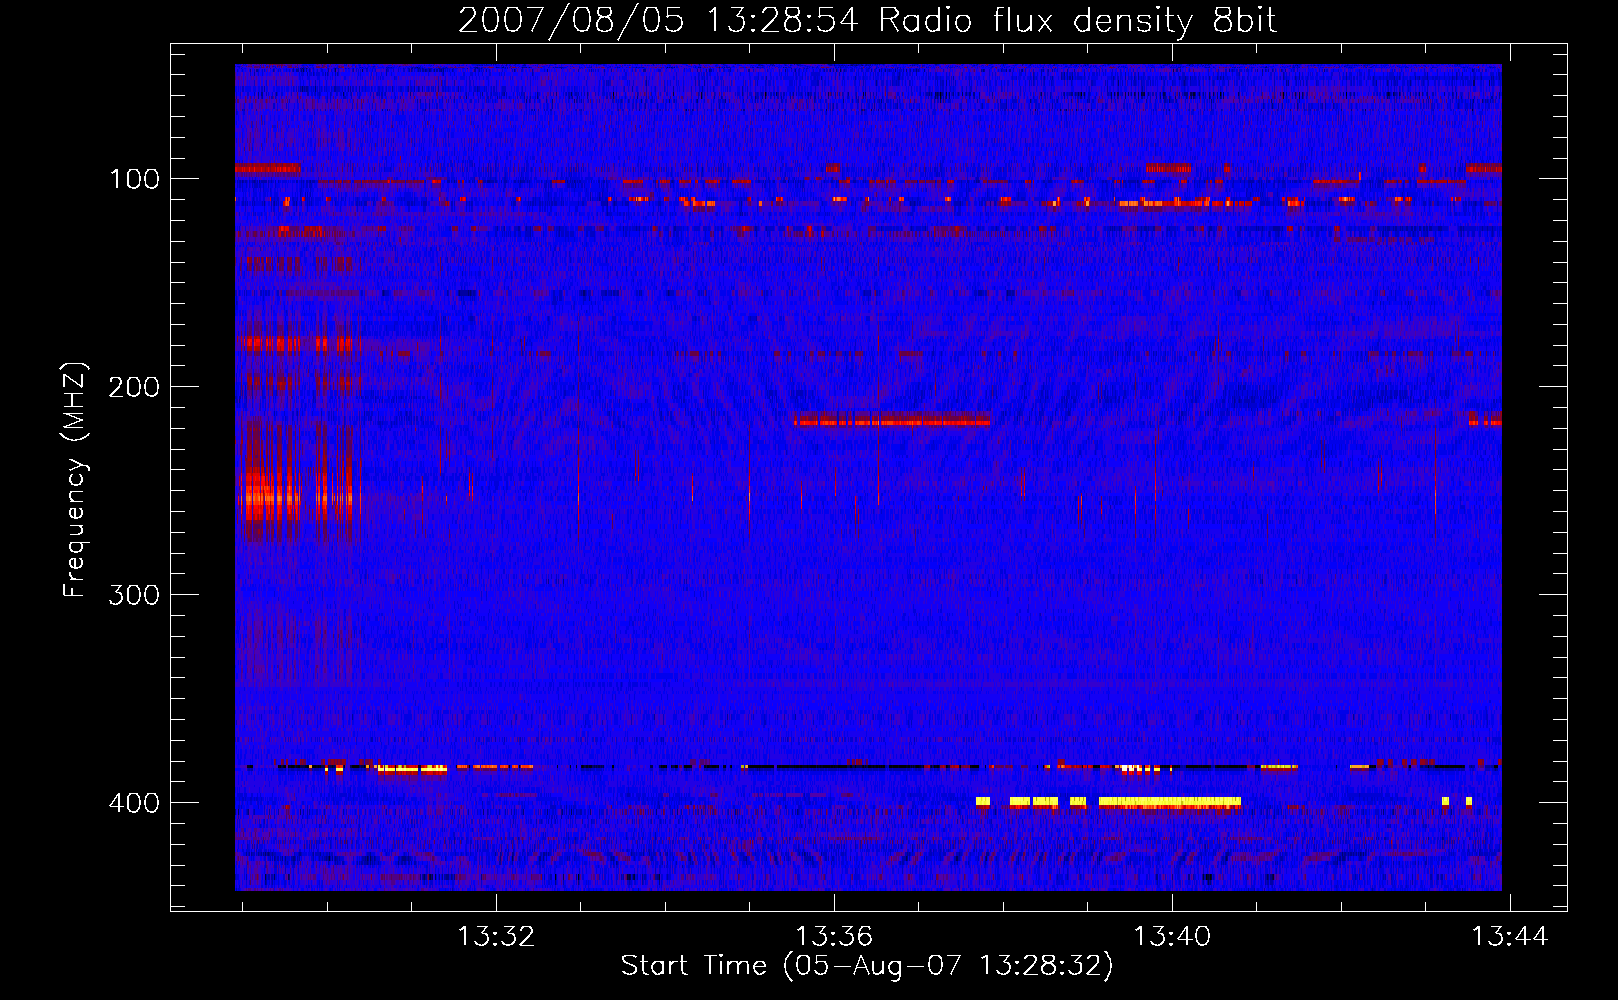Click the red horizontal band near 218 MHz
Viewport: 1618px width, 1000px height.
pyautogui.click(x=891, y=420)
